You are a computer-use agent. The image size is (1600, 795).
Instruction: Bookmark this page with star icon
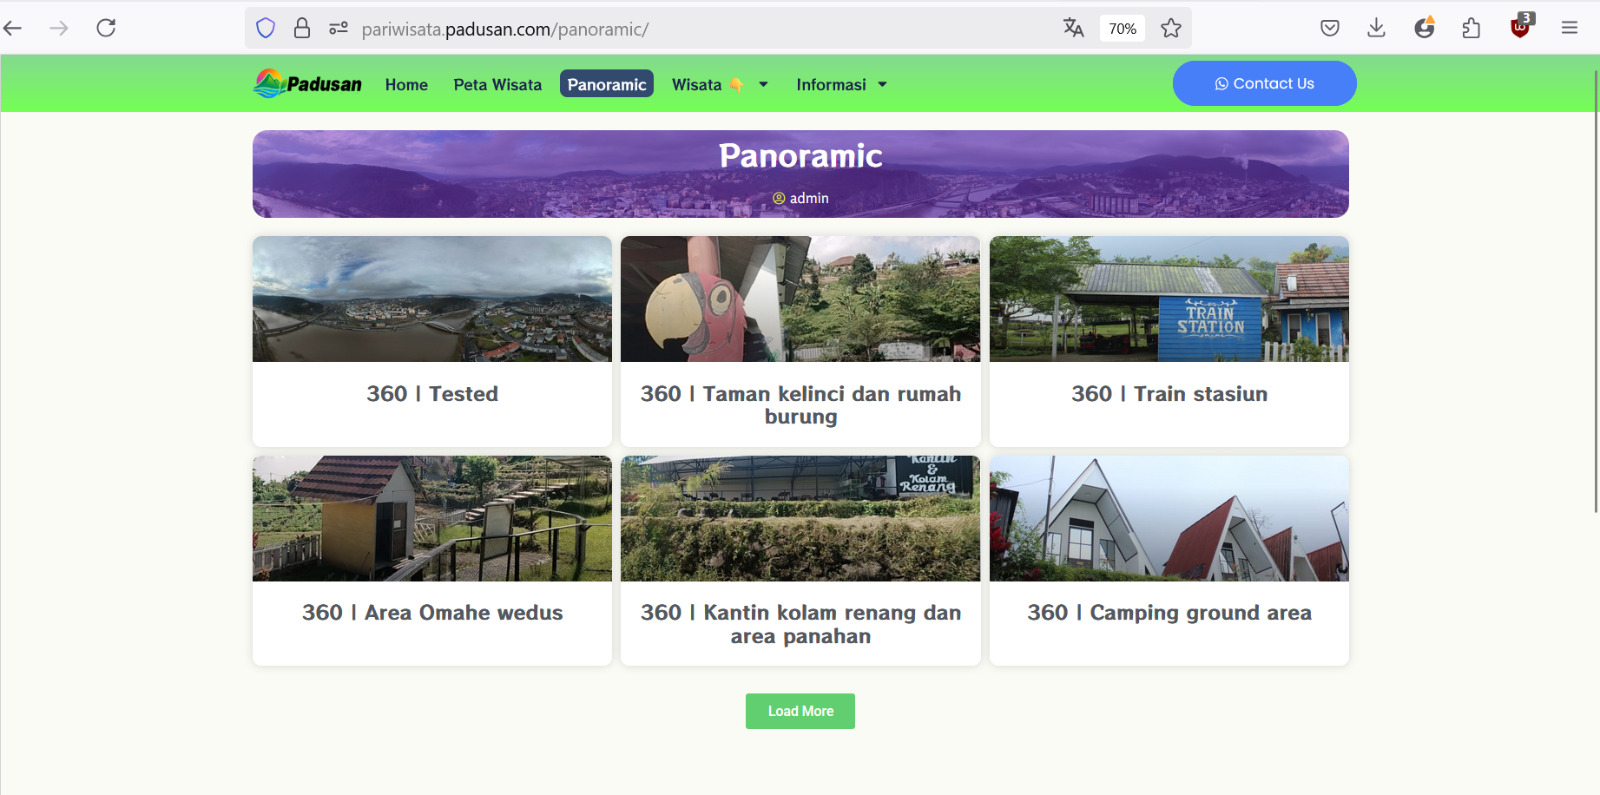1171,28
